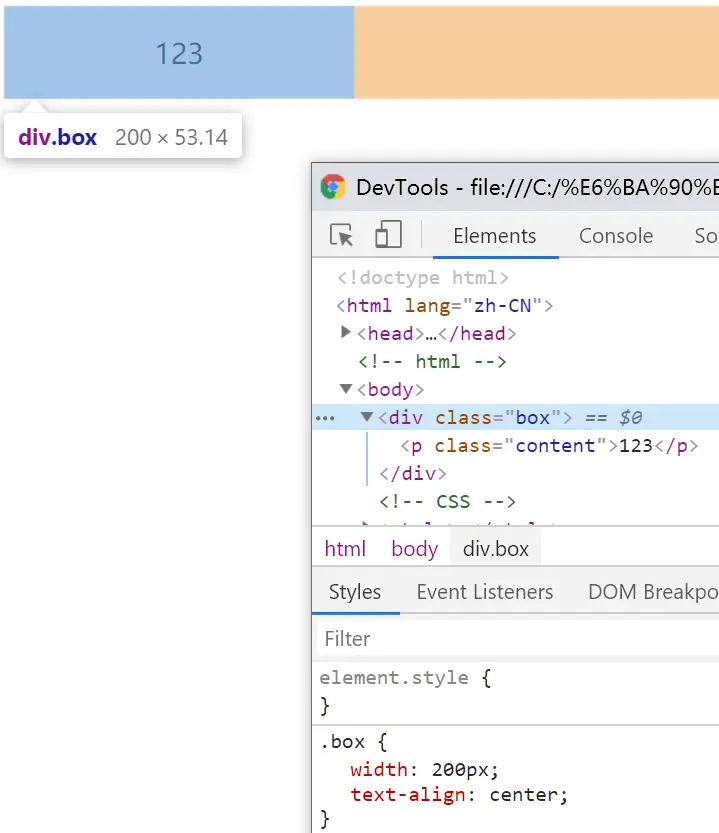Switch to the Console tab

pos(616,236)
